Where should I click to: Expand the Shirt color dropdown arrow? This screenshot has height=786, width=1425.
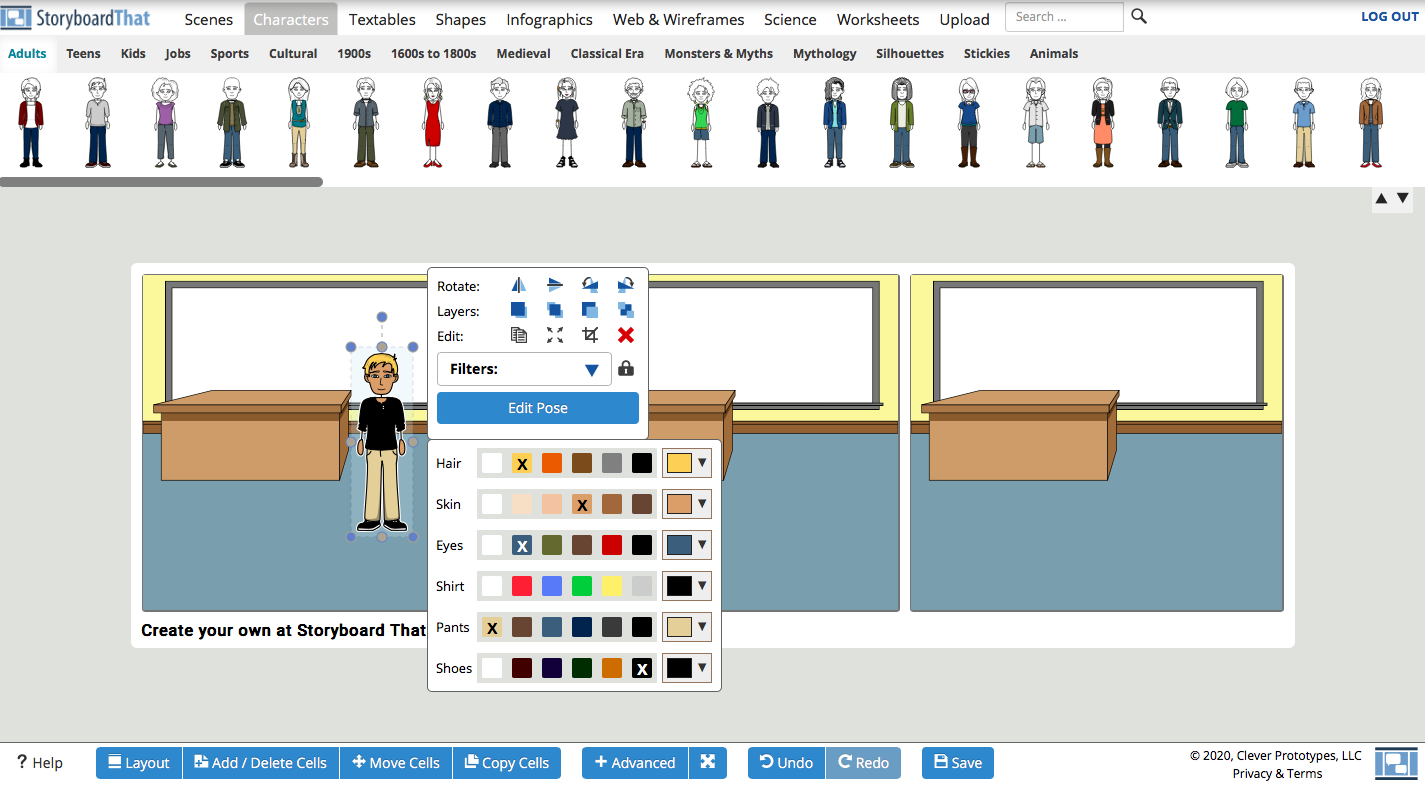coord(701,585)
